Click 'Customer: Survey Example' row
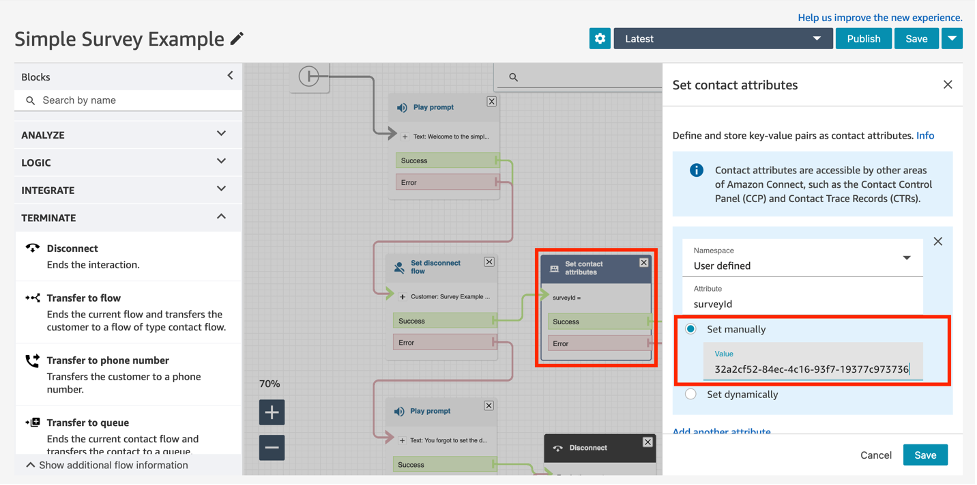This screenshot has height=485, width=977. pos(446,297)
